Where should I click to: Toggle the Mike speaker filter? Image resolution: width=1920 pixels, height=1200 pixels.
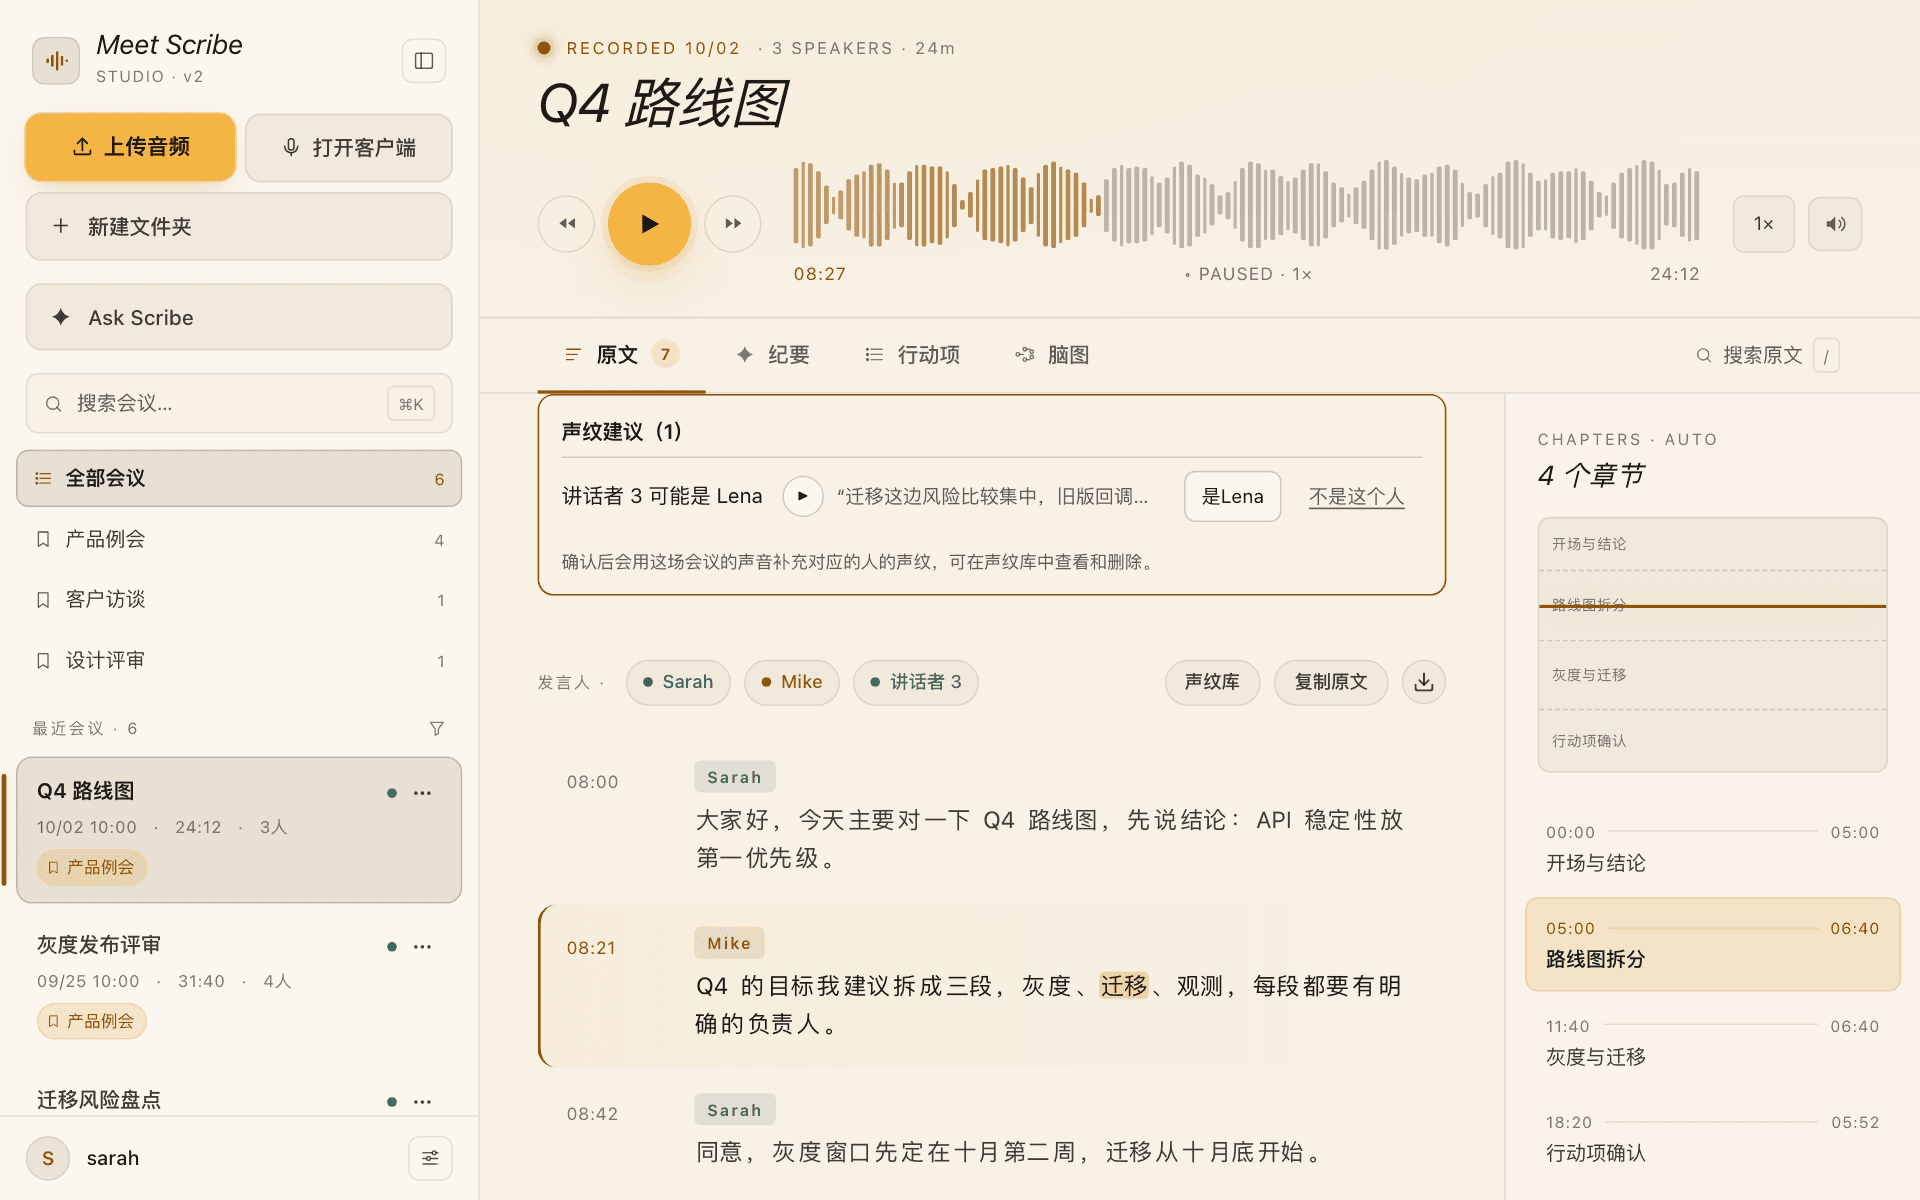point(791,682)
